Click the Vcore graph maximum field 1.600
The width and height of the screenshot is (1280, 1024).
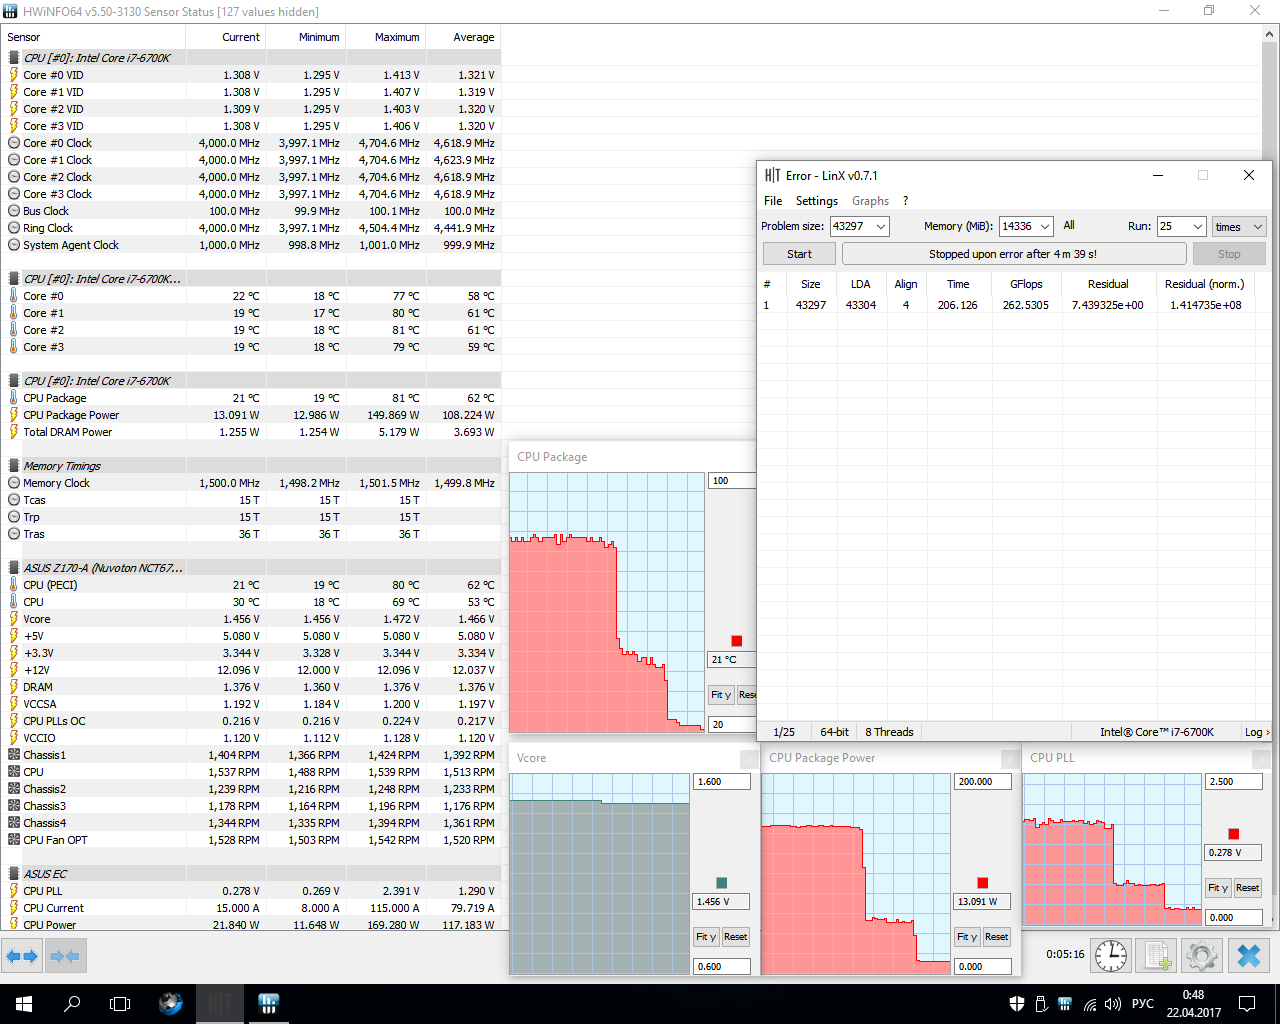click(721, 782)
